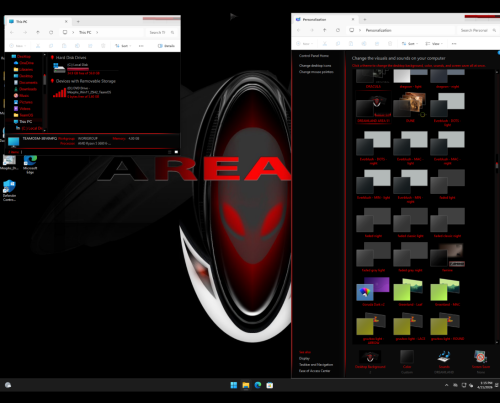Click Change desktop icons link
Screen dimensions: 500x403
tap(315, 66)
